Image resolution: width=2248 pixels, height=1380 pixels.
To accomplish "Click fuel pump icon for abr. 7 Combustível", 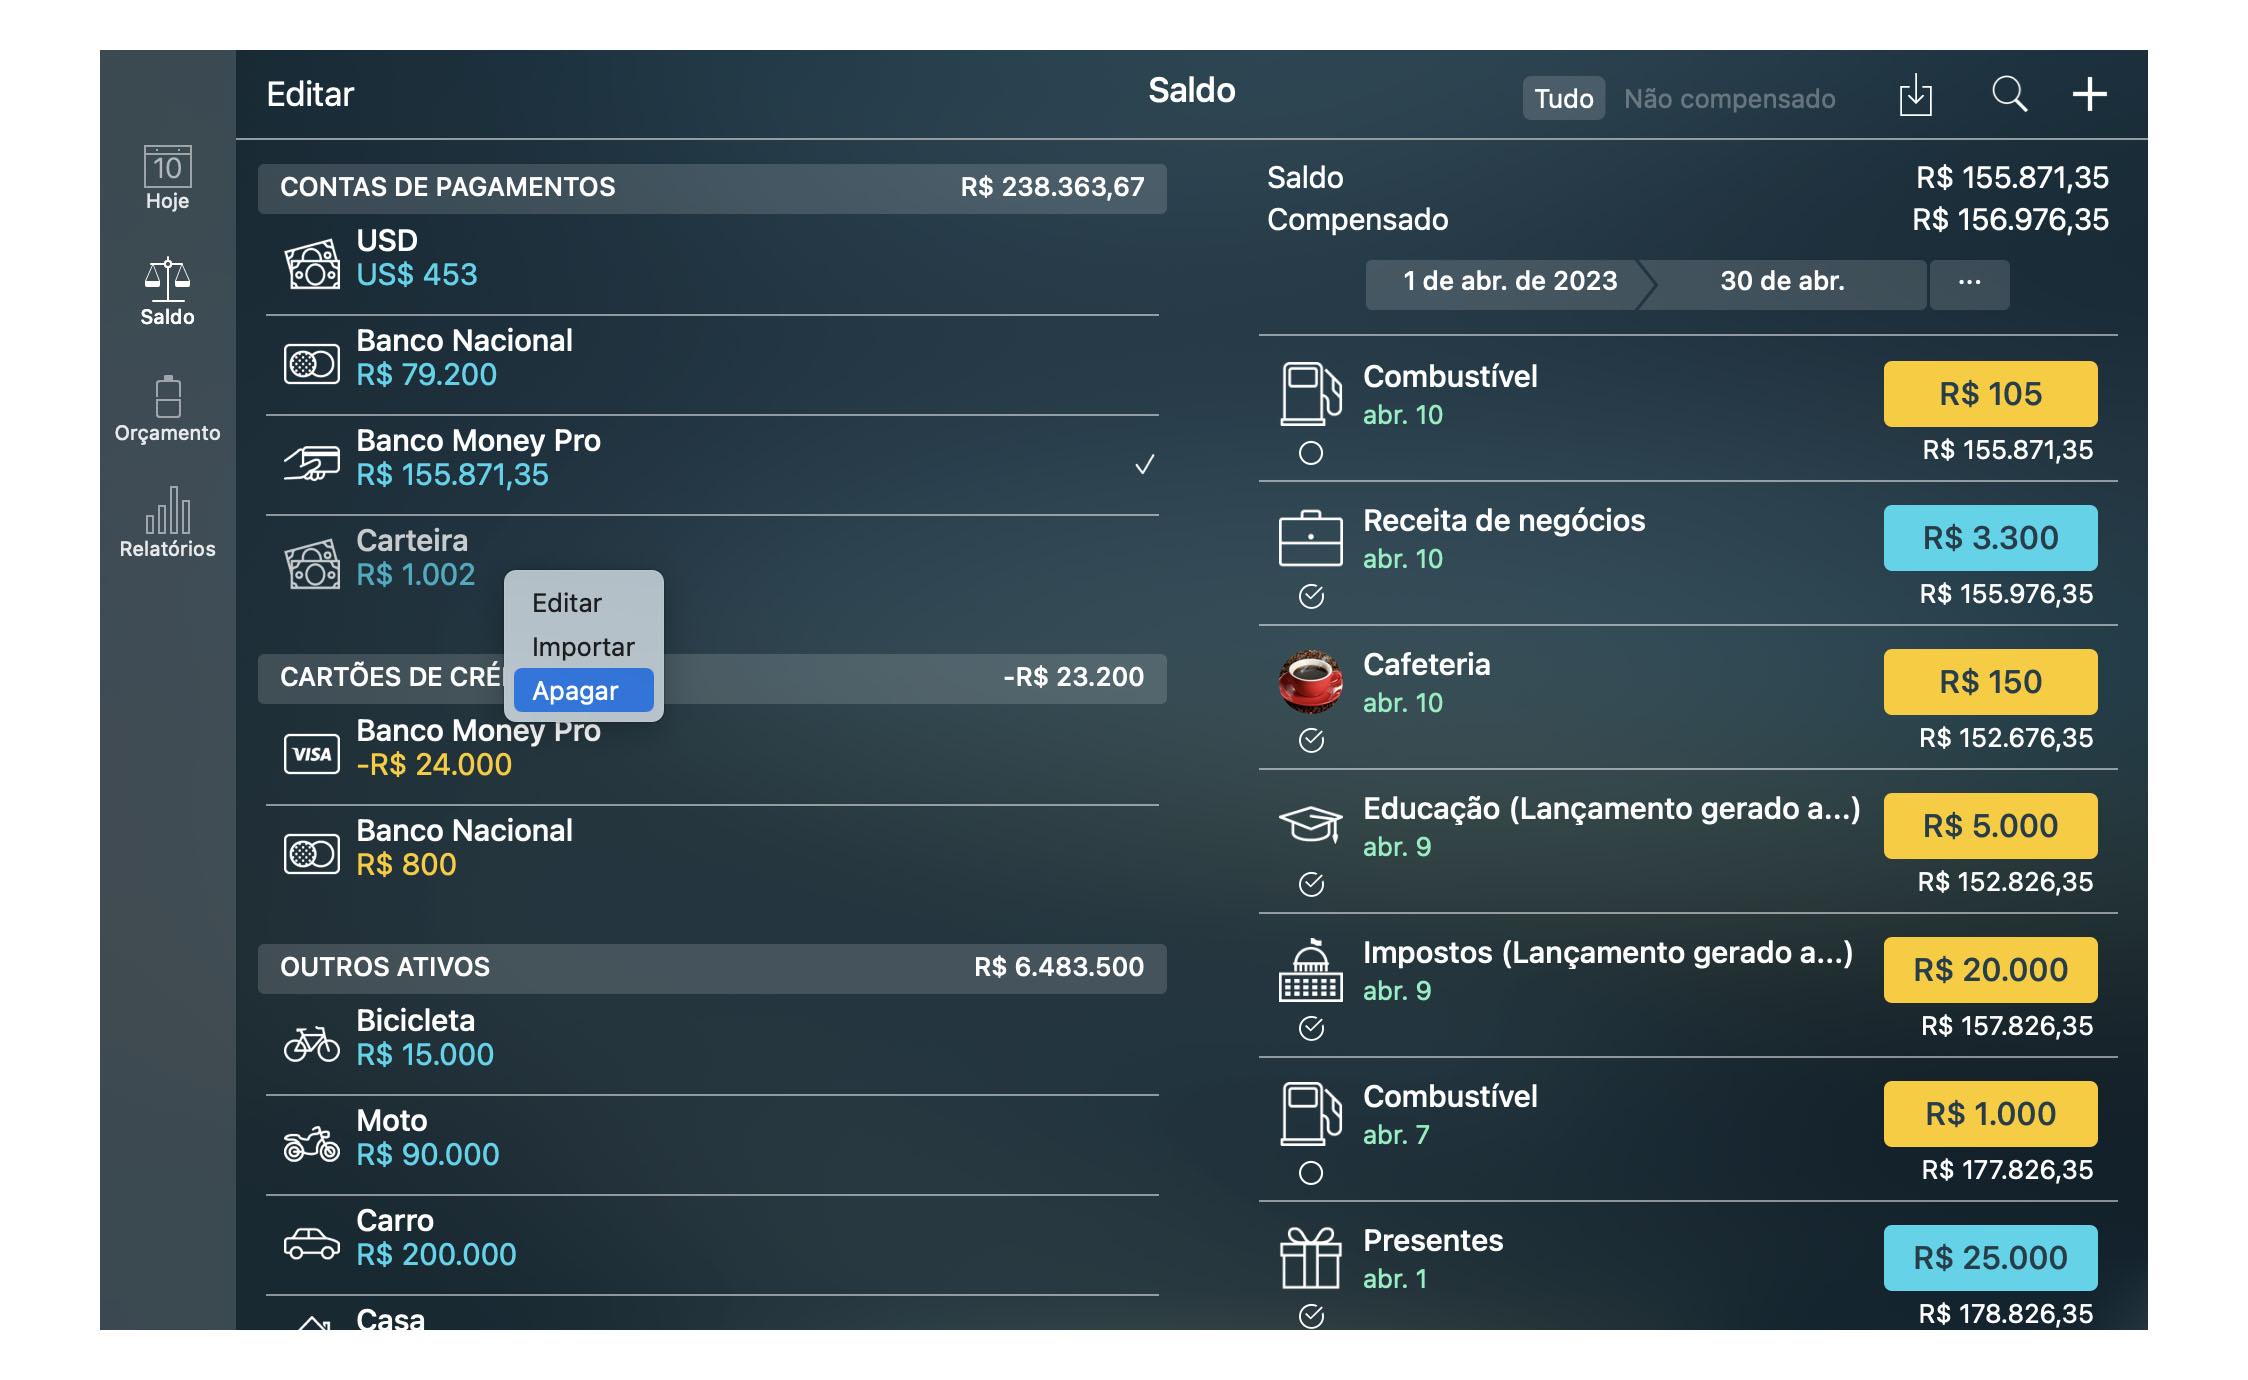I will (1310, 1114).
